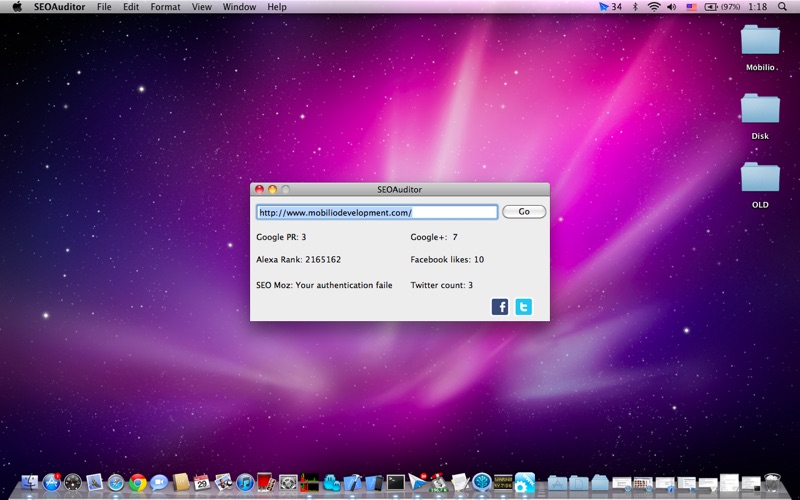Click the Bluetooth menu bar icon
Viewport: 800px width, 500px height.
point(634,7)
